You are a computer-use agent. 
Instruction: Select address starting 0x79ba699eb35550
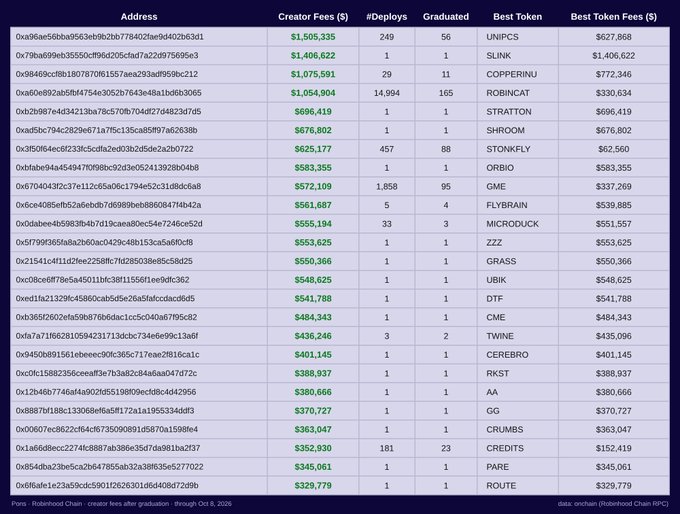coord(107,56)
